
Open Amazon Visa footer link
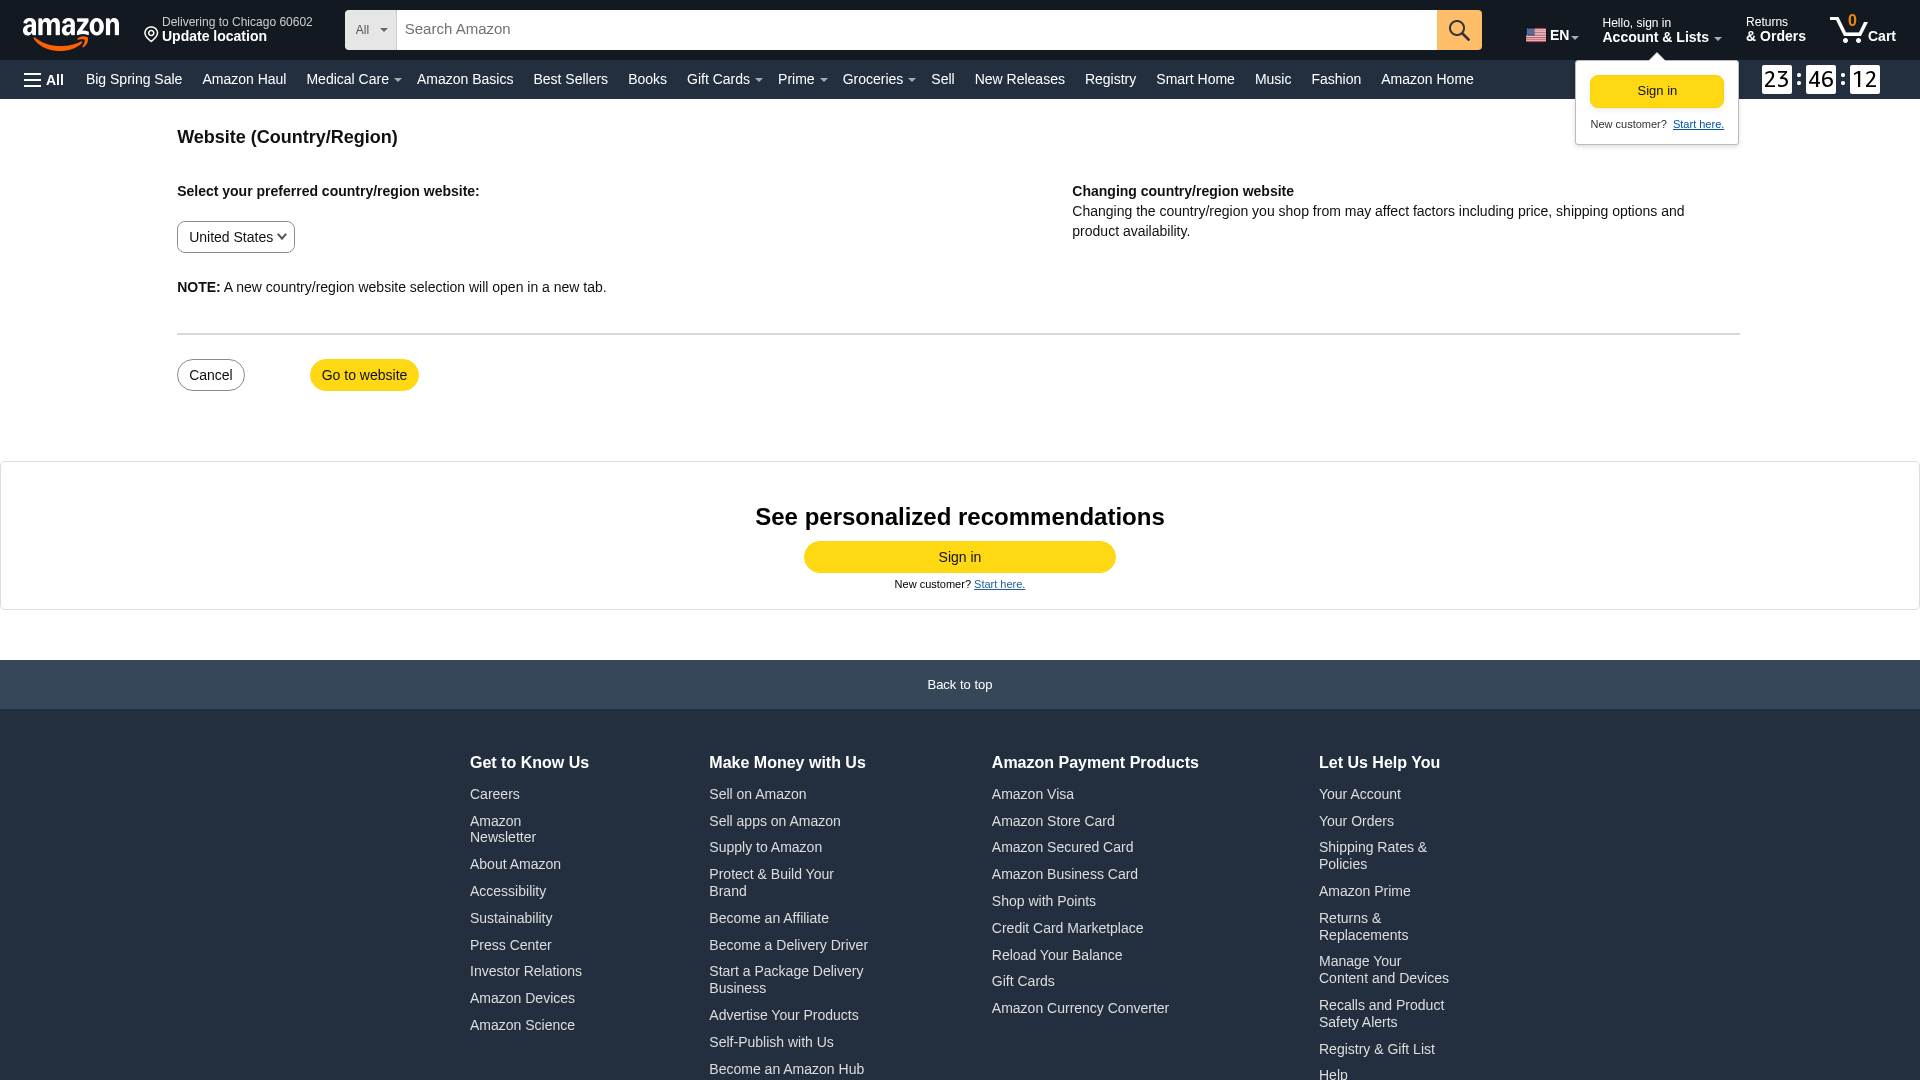click(x=1033, y=794)
